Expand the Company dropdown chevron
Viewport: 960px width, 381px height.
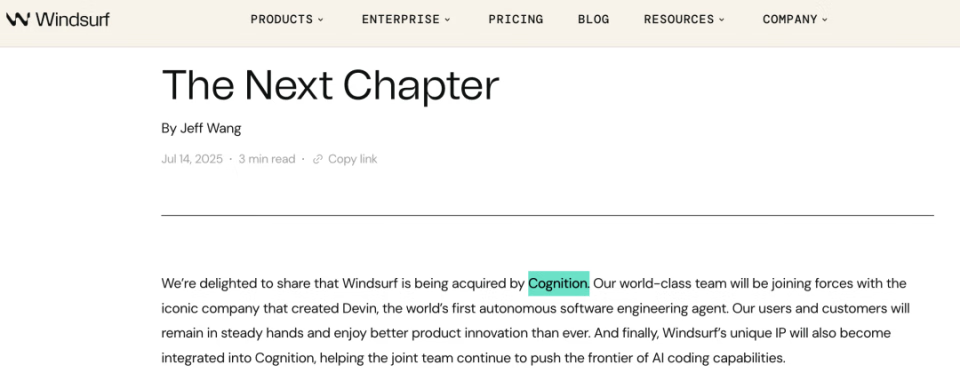point(825,20)
